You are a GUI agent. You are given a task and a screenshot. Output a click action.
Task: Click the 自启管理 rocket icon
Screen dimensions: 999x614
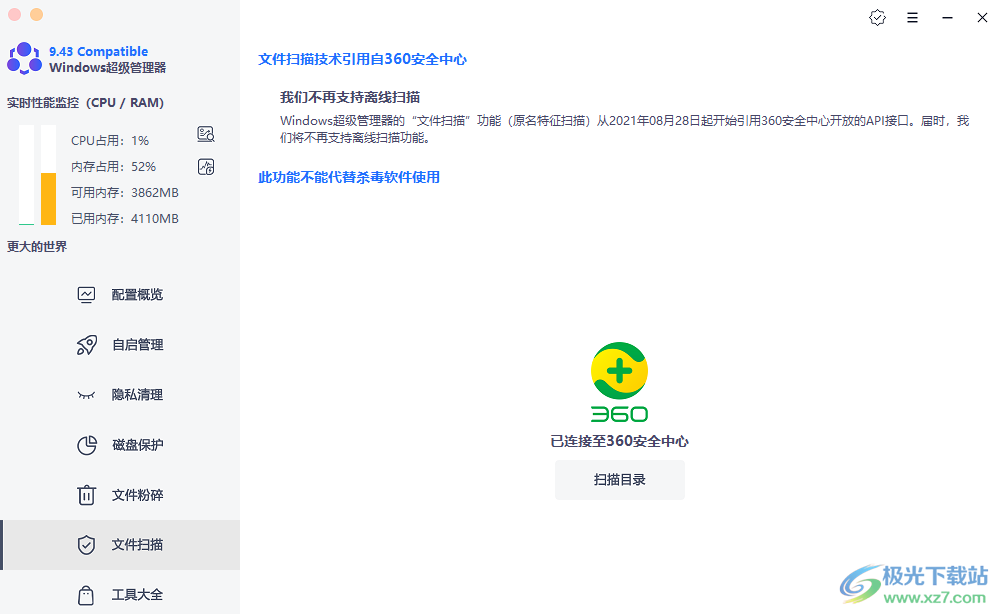(87, 345)
